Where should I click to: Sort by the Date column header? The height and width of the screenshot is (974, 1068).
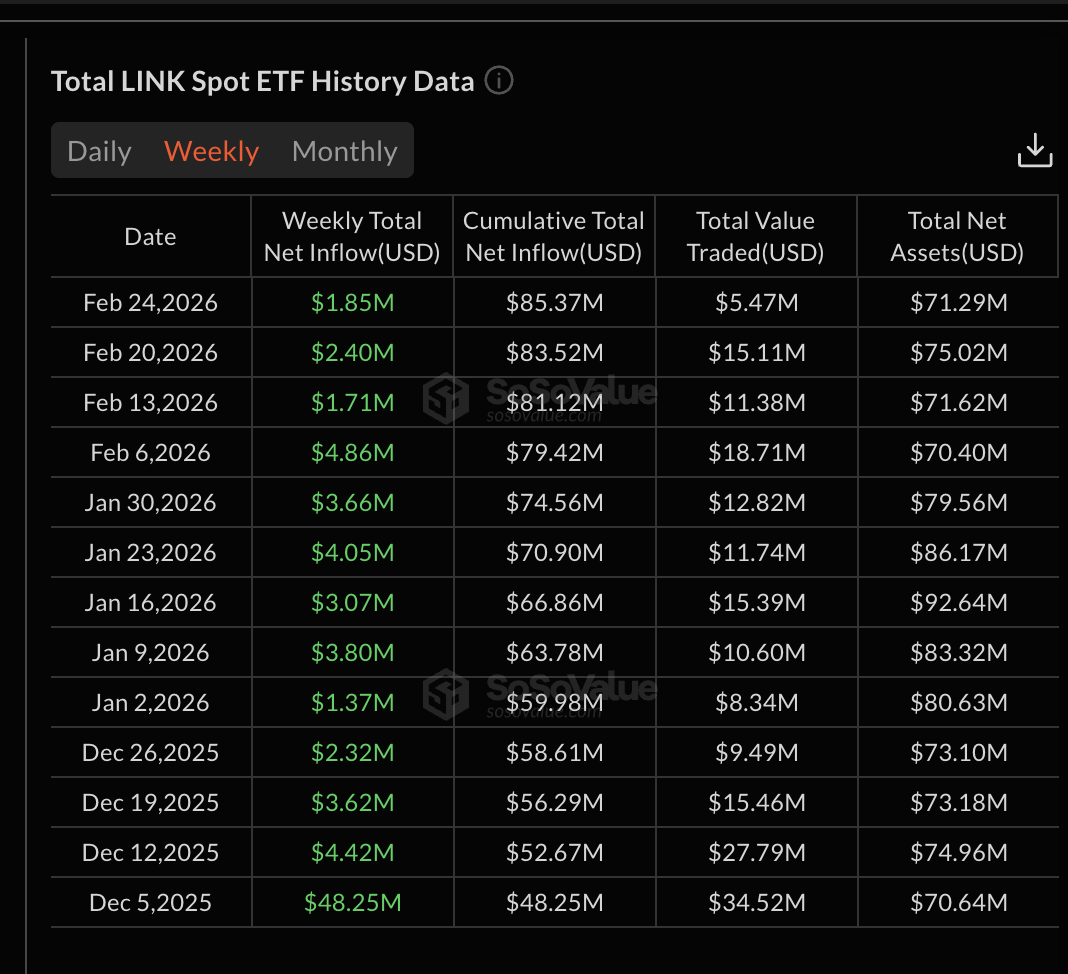tap(150, 236)
